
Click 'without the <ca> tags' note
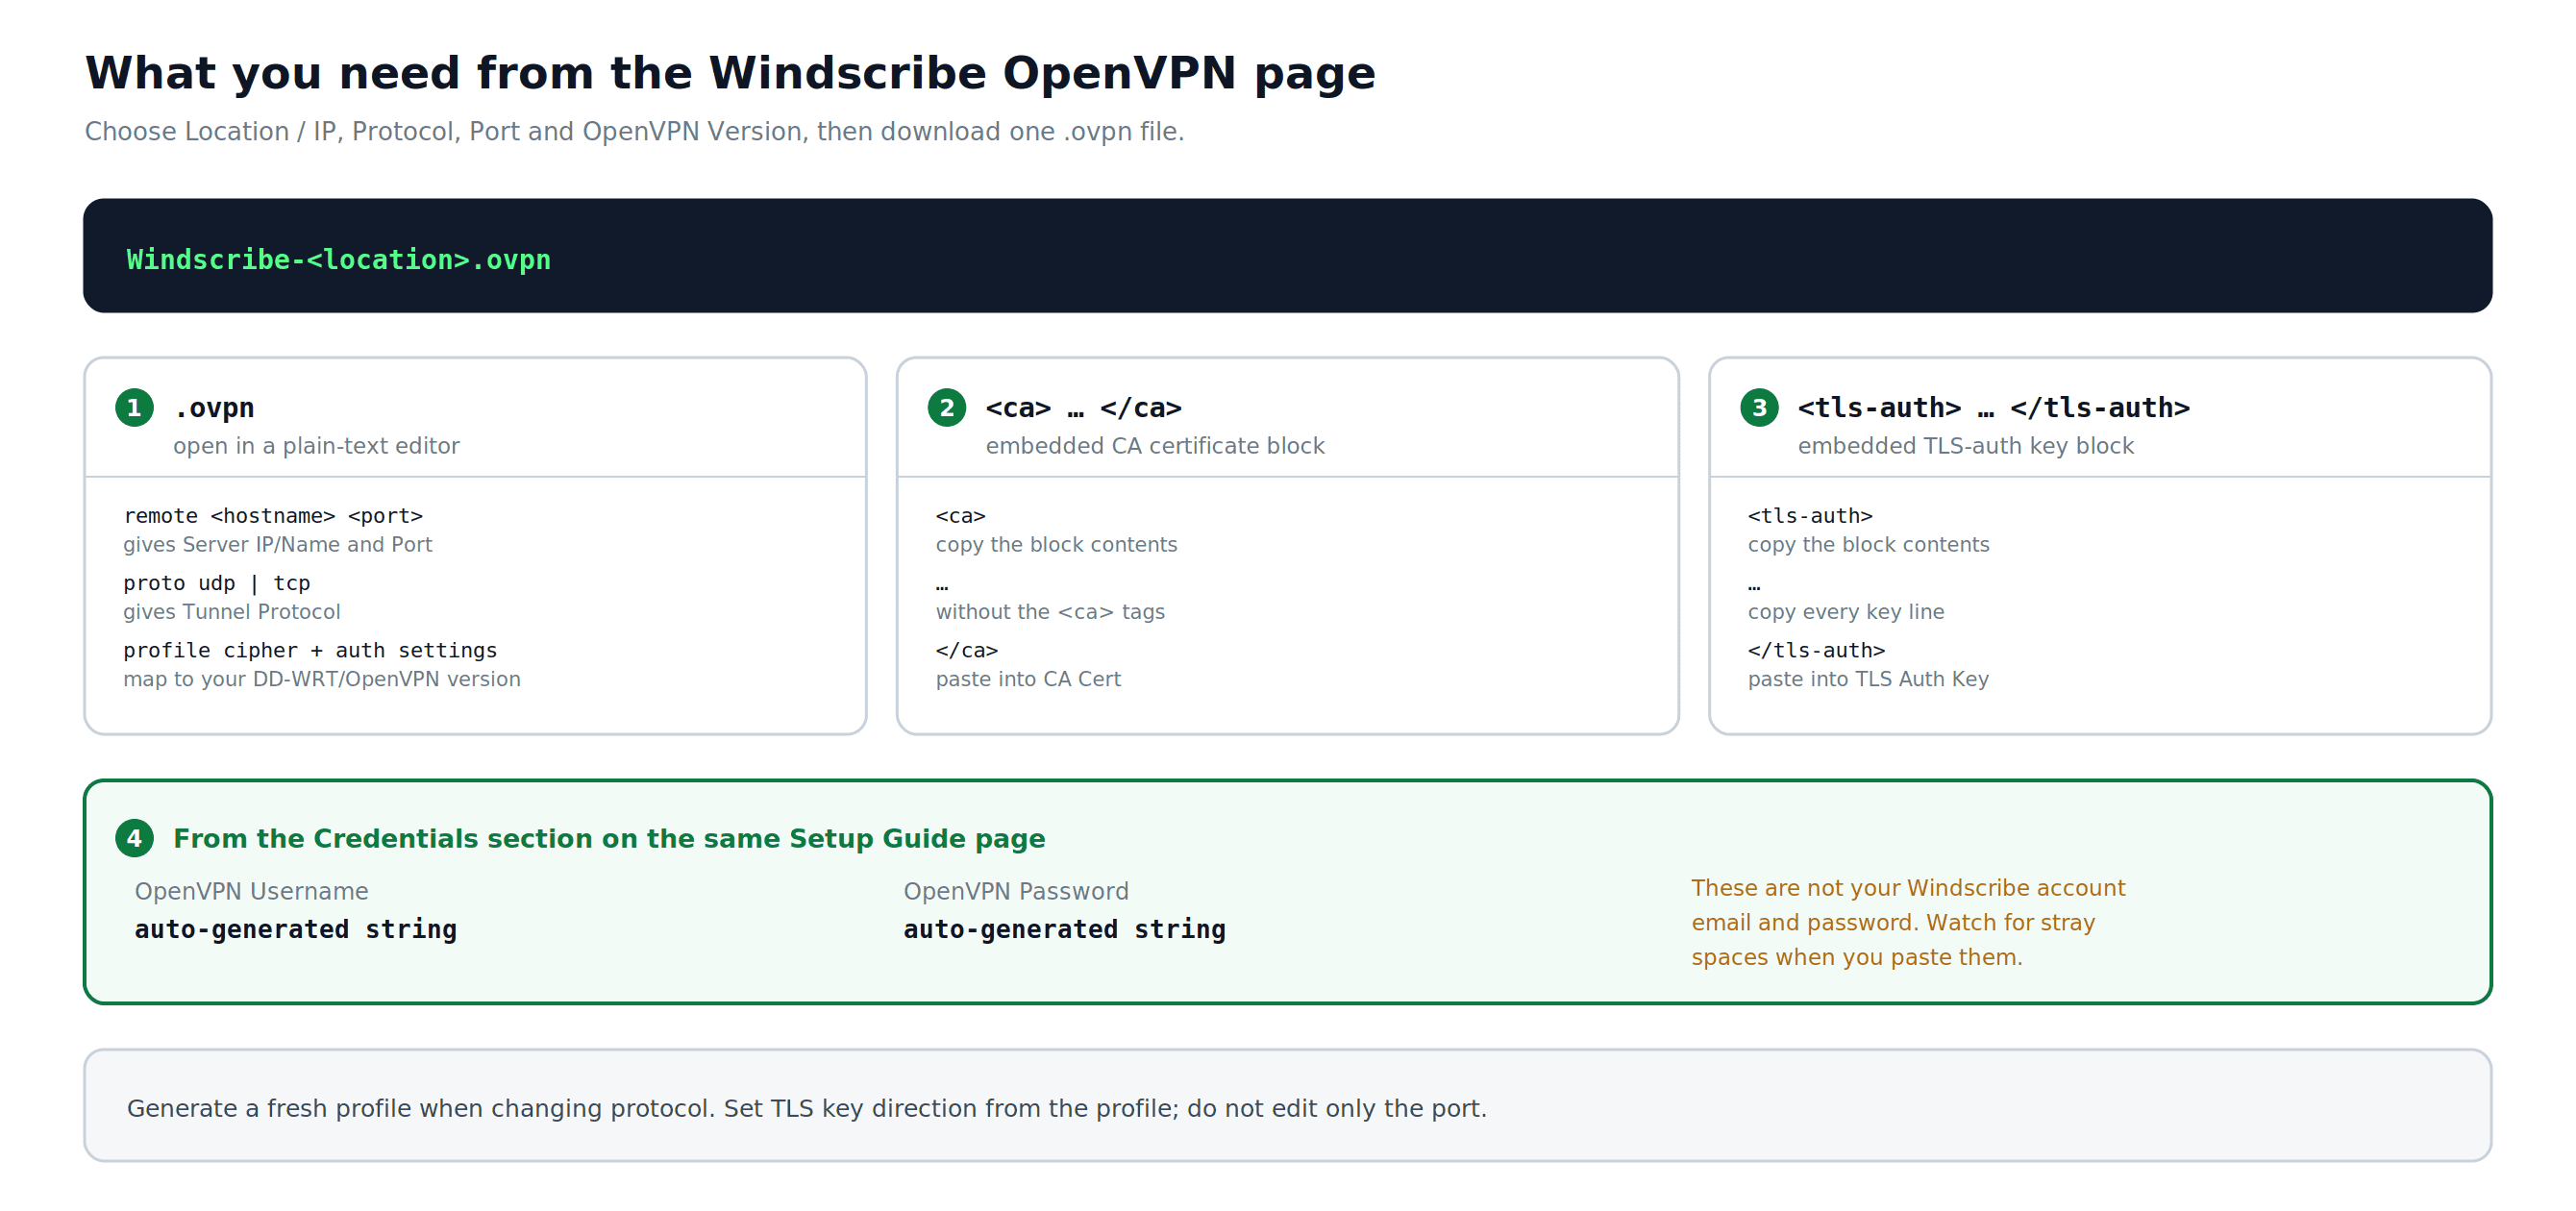click(x=1049, y=612)
